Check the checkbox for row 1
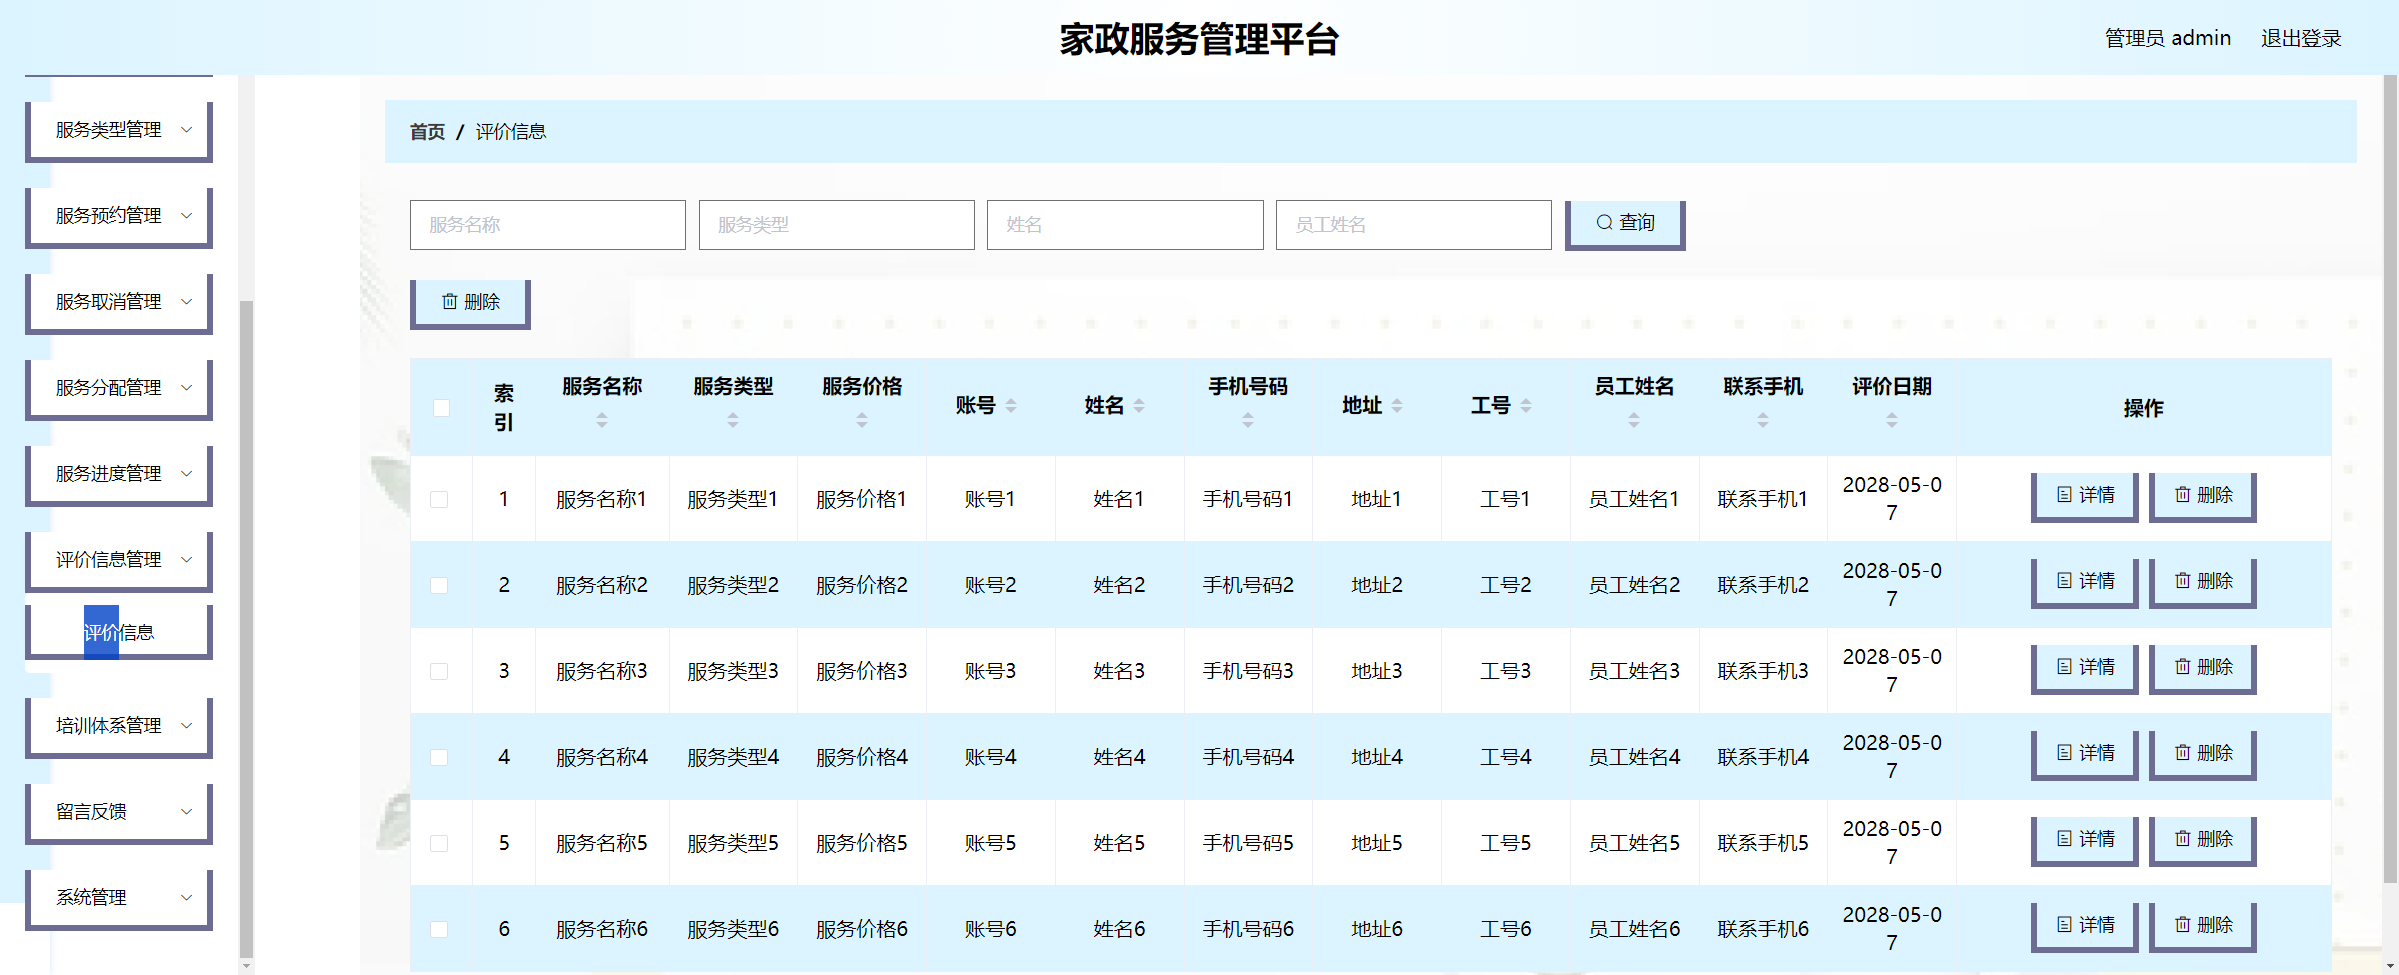The width and height of the screenshot is (2399, 975). click(439, 499)
